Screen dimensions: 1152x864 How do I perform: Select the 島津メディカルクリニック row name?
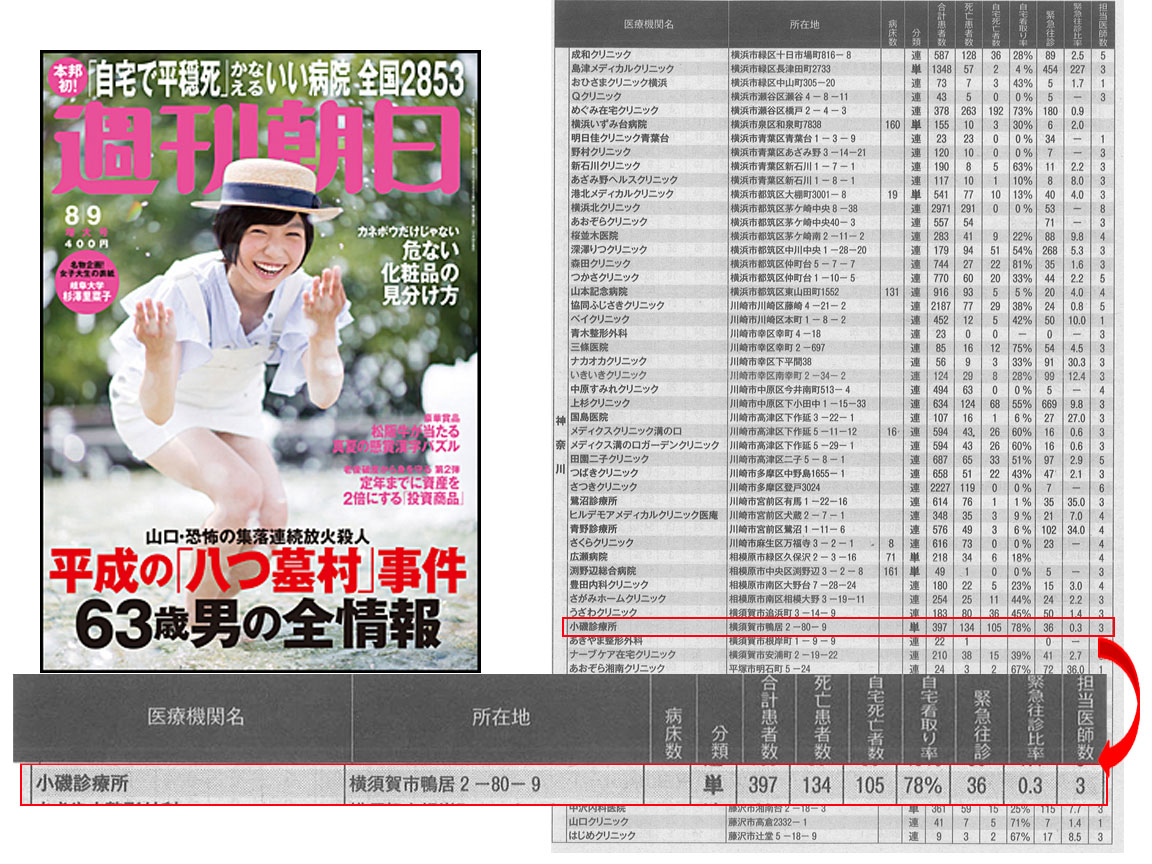coord(622,68)
